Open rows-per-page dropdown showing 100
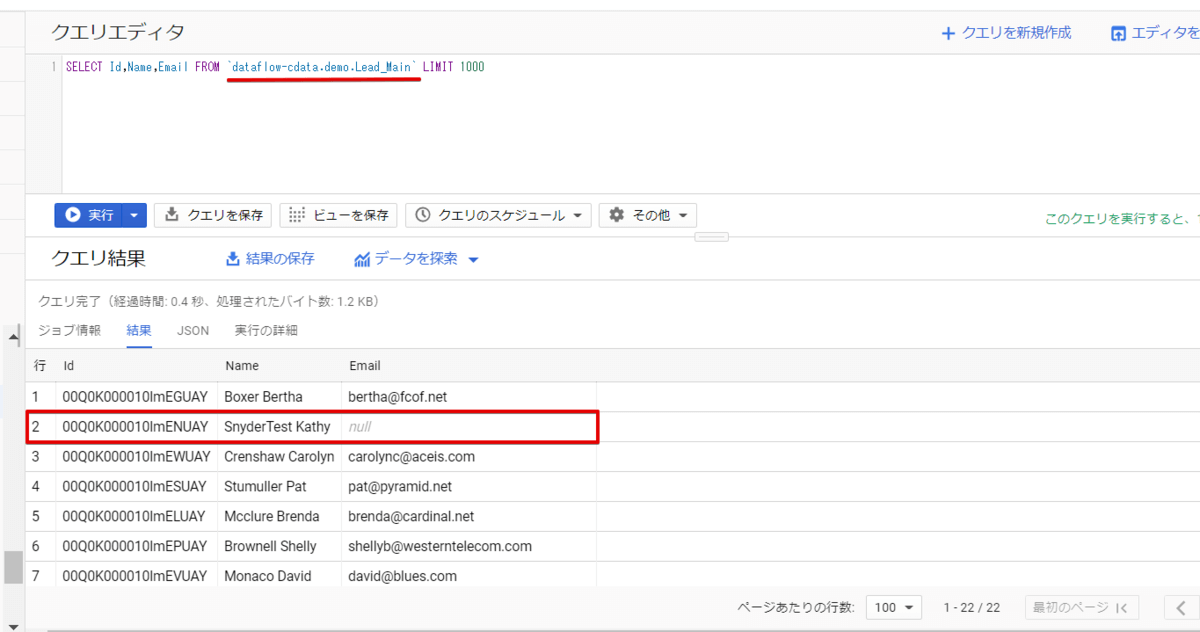 (894, 607)
